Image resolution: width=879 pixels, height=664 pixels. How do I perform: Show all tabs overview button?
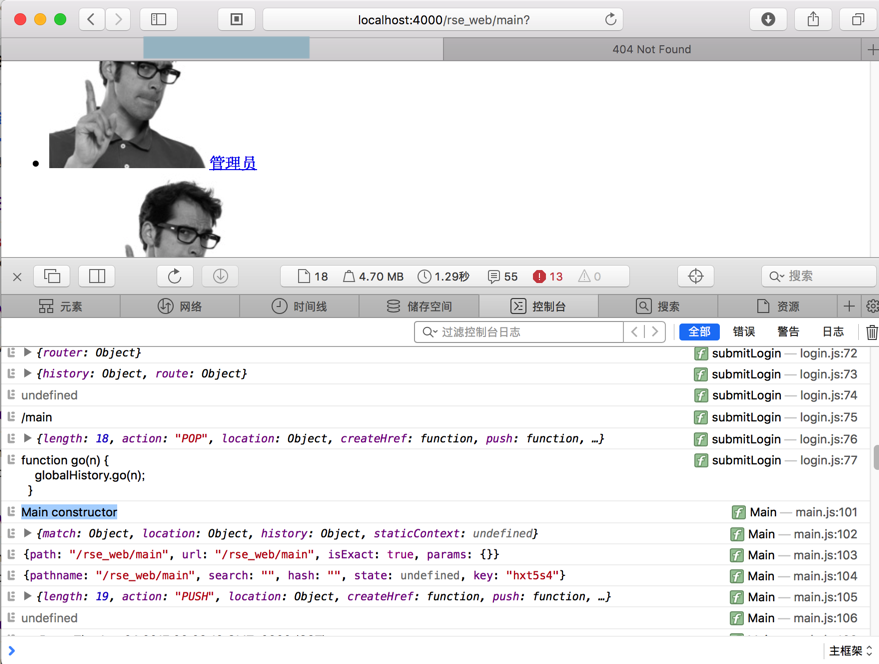pyautogui.click(x=858, y=20)
